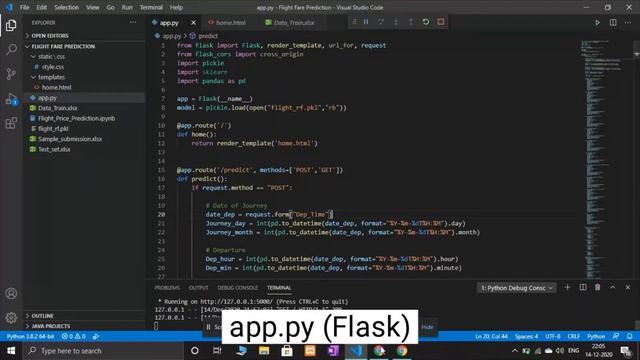Screen dimensions: 640x360
Task: Open Edit menu
Action: (41, 7)
